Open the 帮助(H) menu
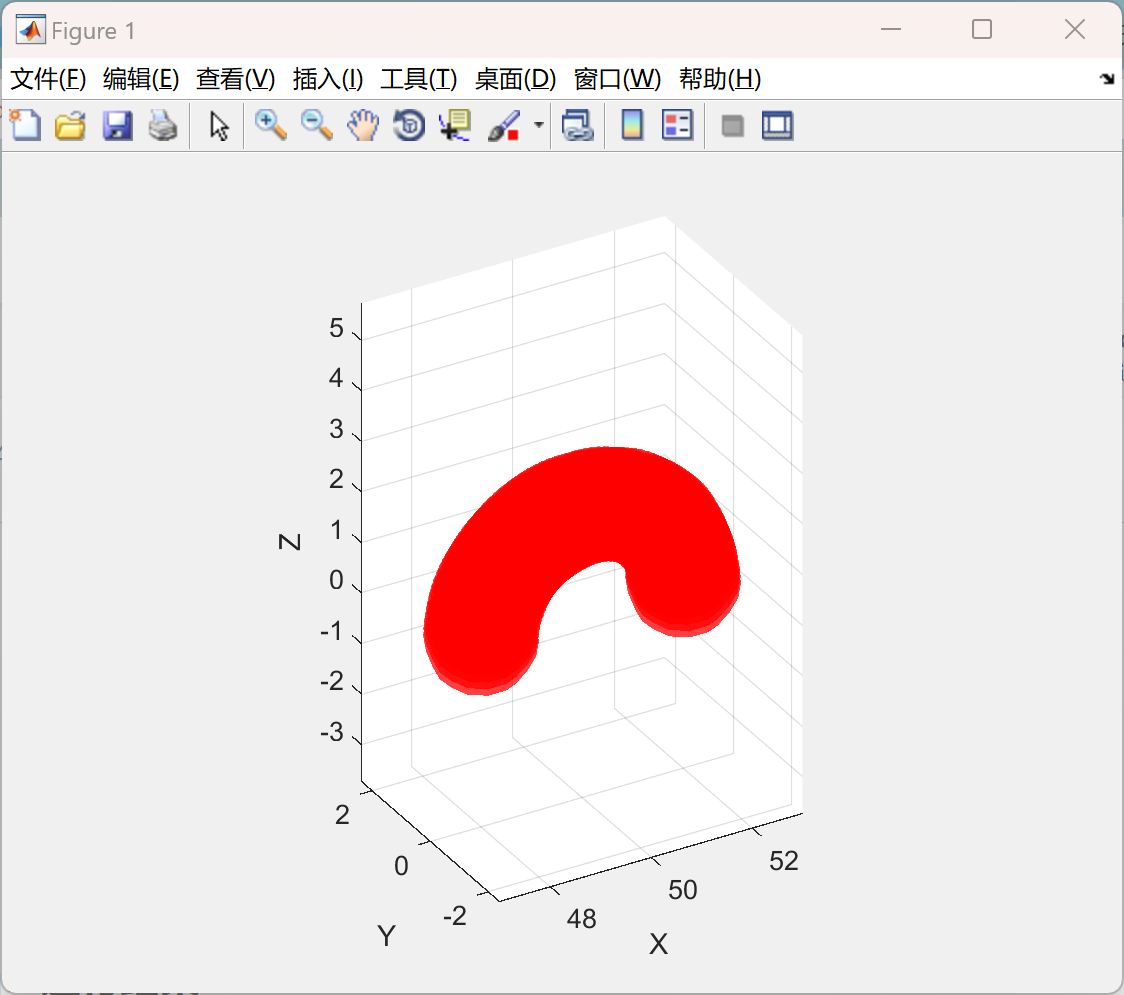1124x995 pixels. pyautogui.click(x=720, y=79)
